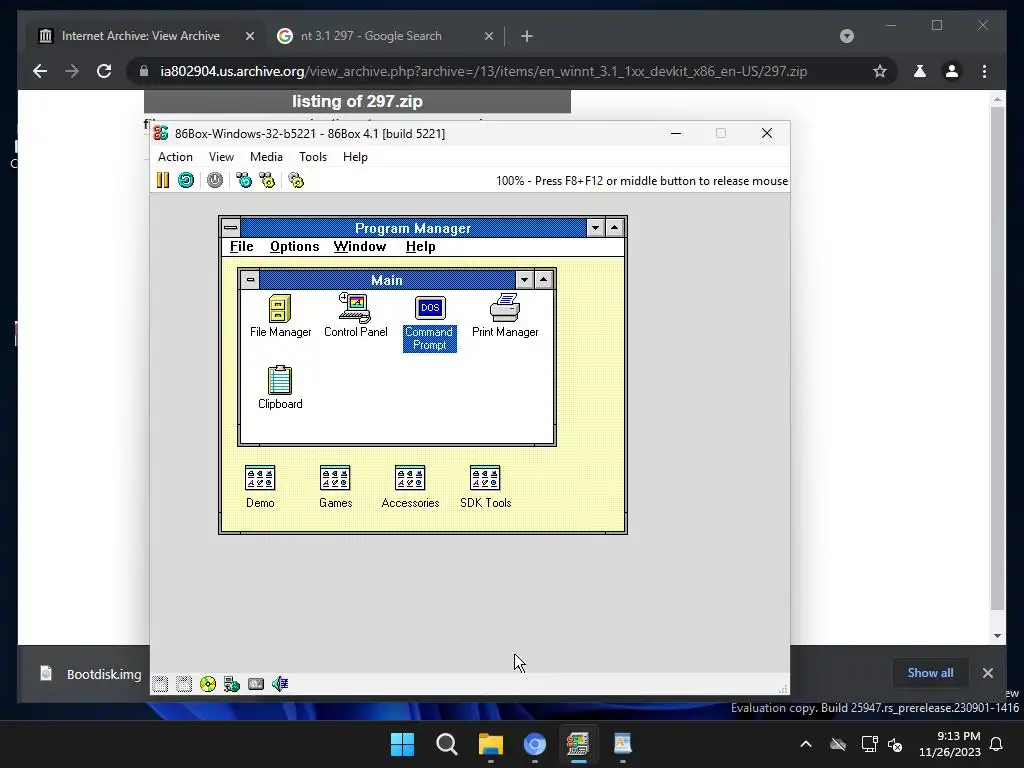Click the ACPI shutdown power icon

tap(215, 180)
